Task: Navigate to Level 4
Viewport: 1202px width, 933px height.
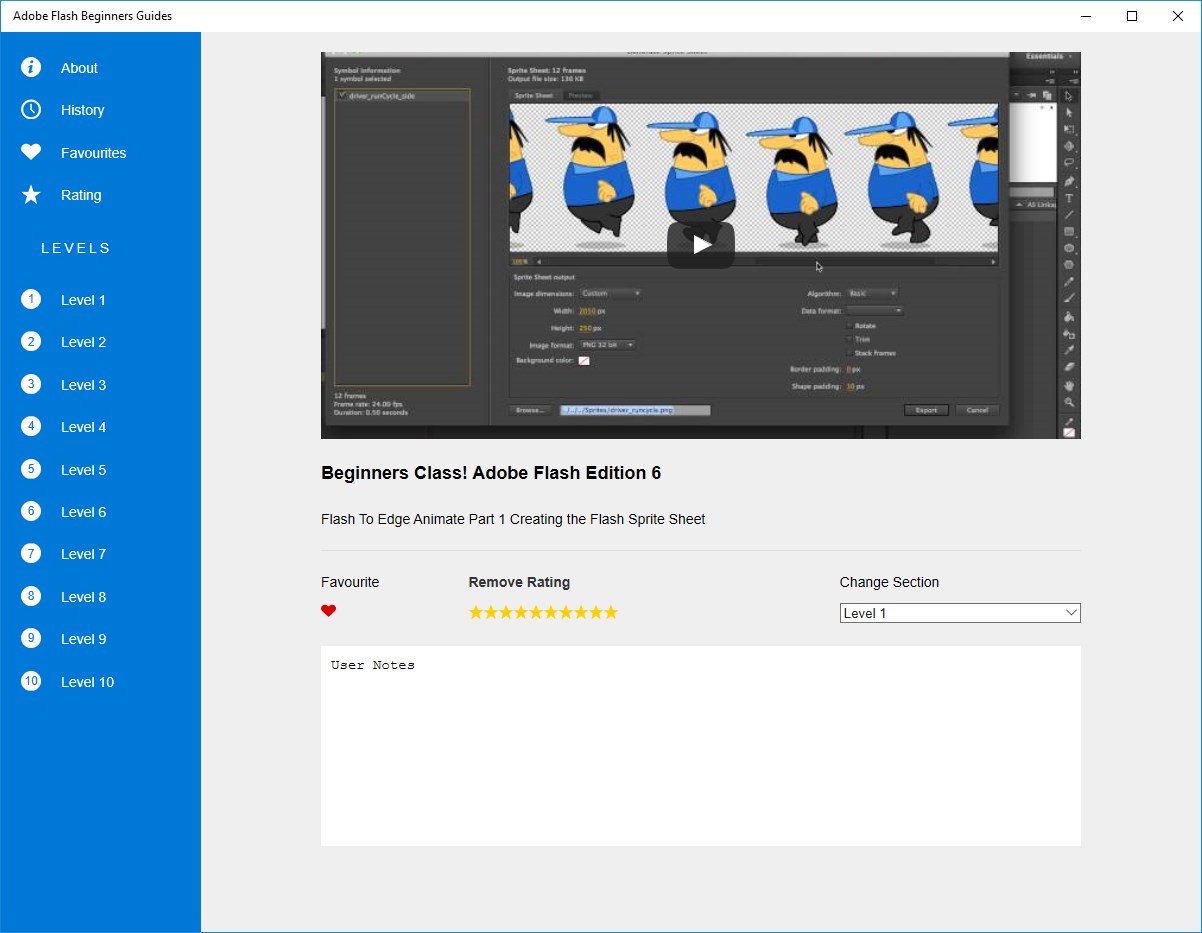Action: (83, 427)
